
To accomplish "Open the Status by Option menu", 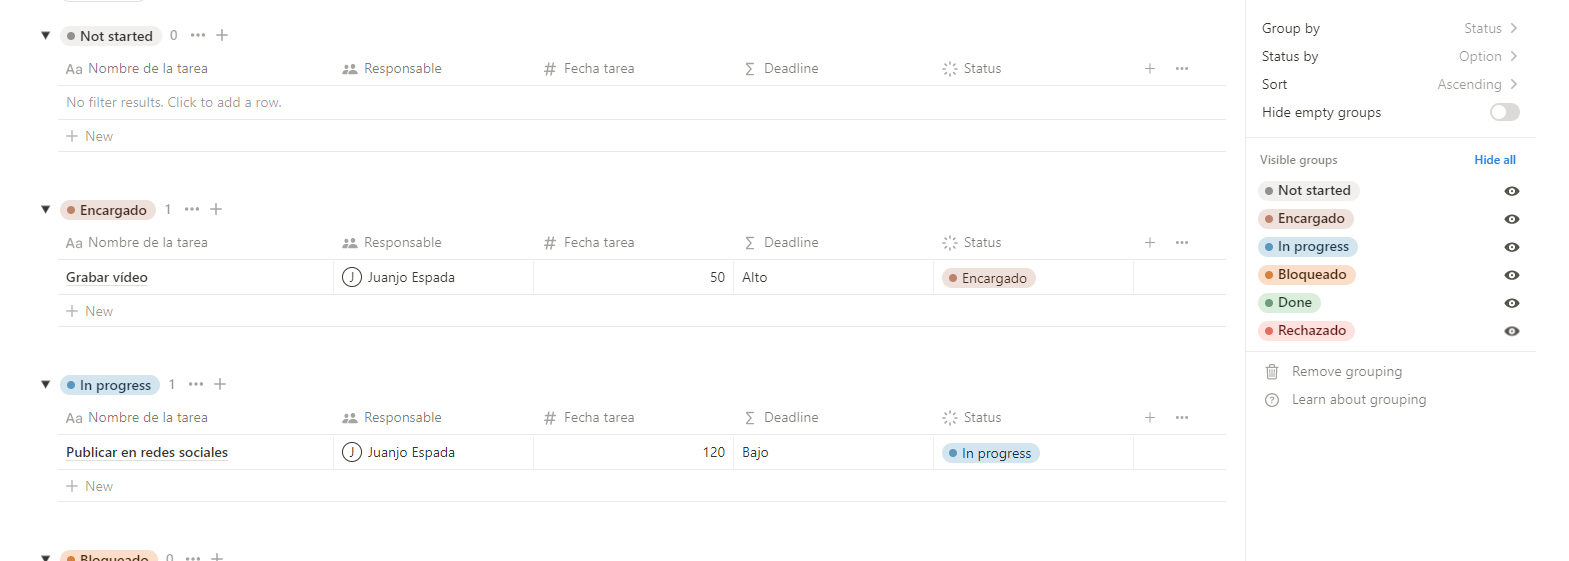I will pyautogui.click(x=1487, y=56).
